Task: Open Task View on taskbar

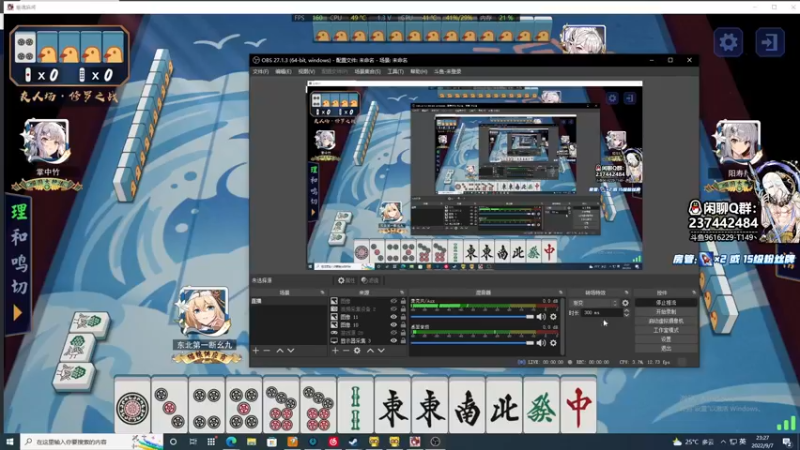Action: (193, 442)
